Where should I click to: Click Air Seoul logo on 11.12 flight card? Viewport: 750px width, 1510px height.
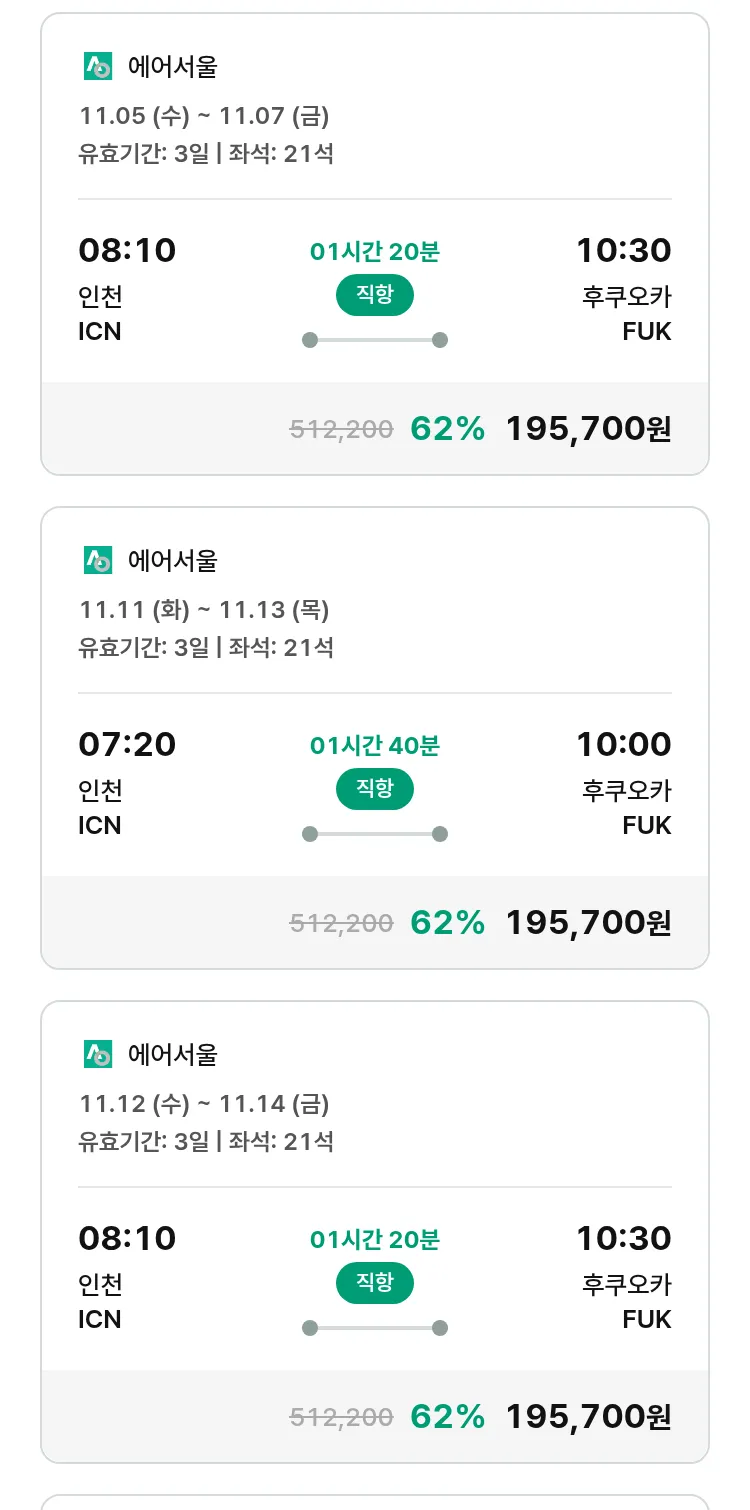98,1055
